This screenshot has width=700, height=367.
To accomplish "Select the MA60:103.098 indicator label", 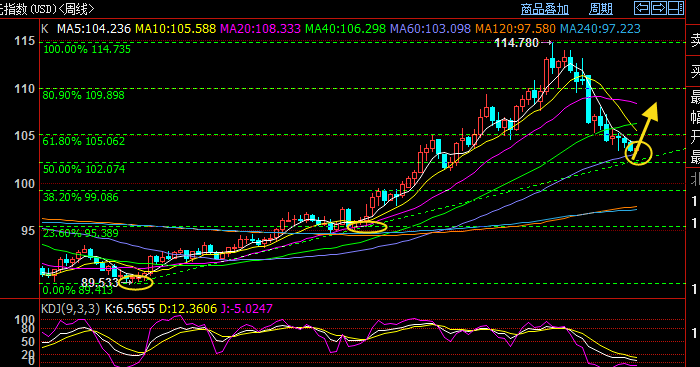I will coord(430,29).
